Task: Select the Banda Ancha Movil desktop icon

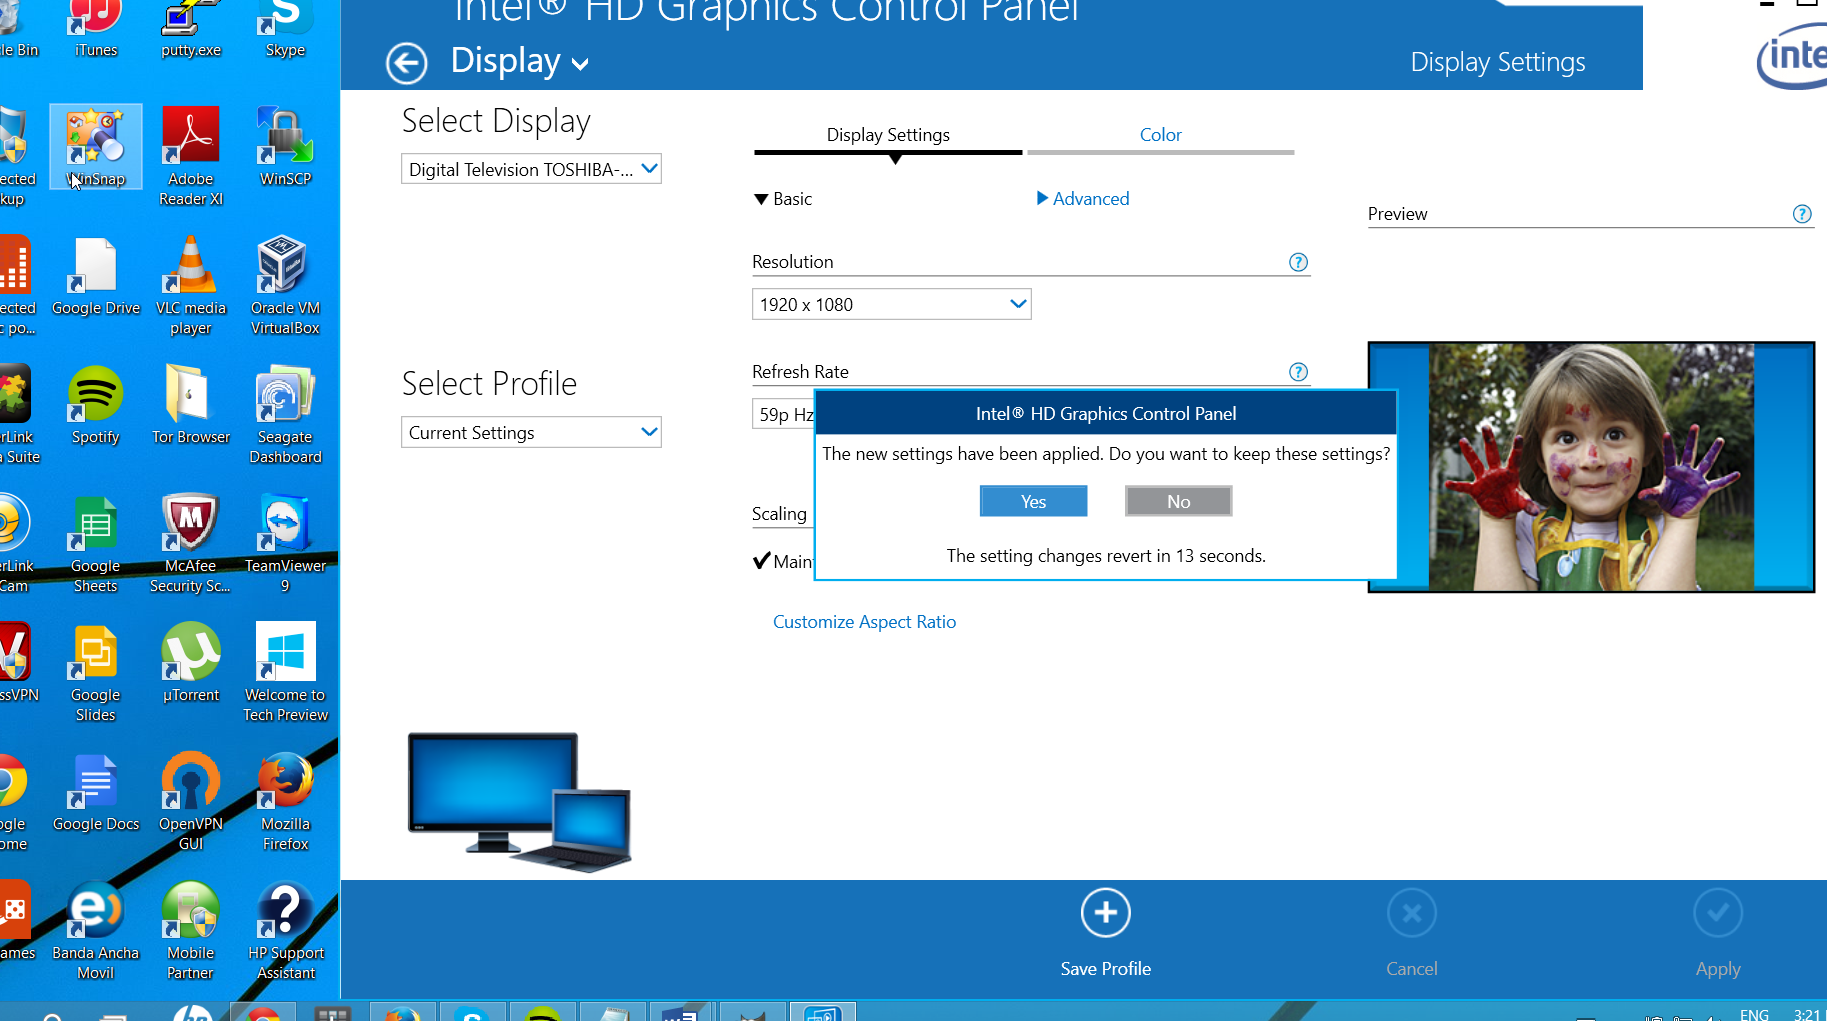Action: tap(96, 930)
